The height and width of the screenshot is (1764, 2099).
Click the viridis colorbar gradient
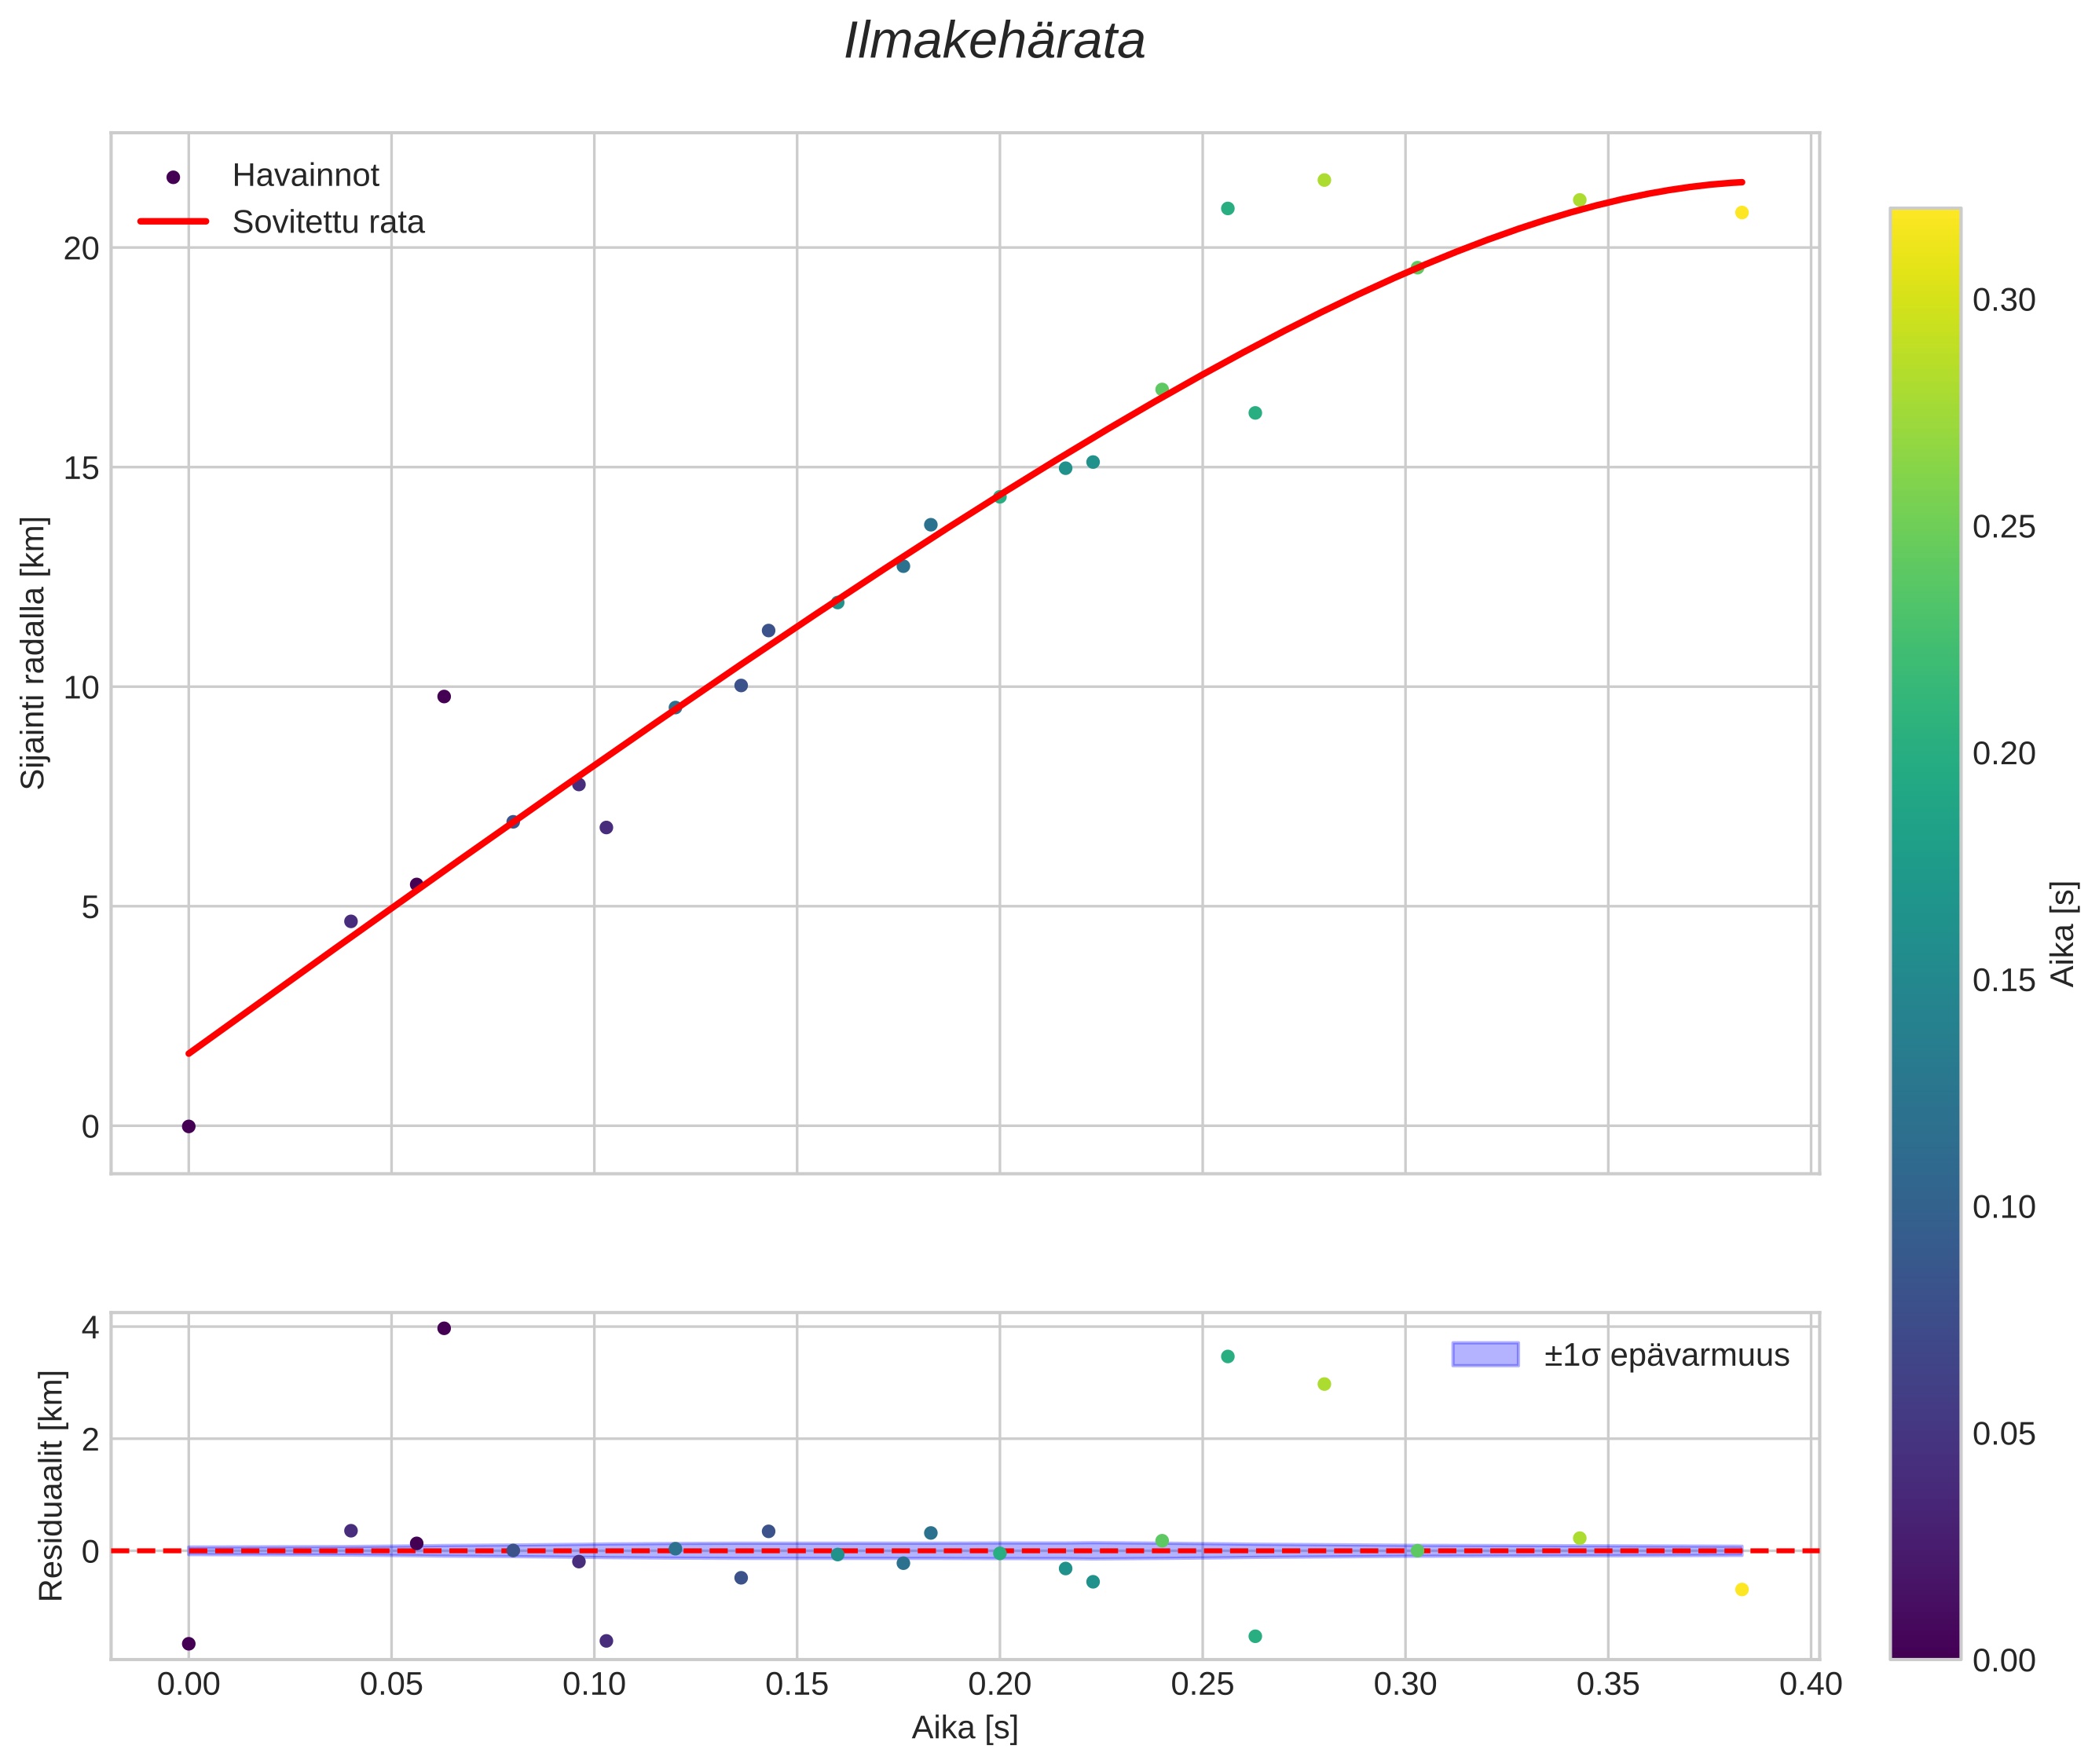click(1925, 933)
